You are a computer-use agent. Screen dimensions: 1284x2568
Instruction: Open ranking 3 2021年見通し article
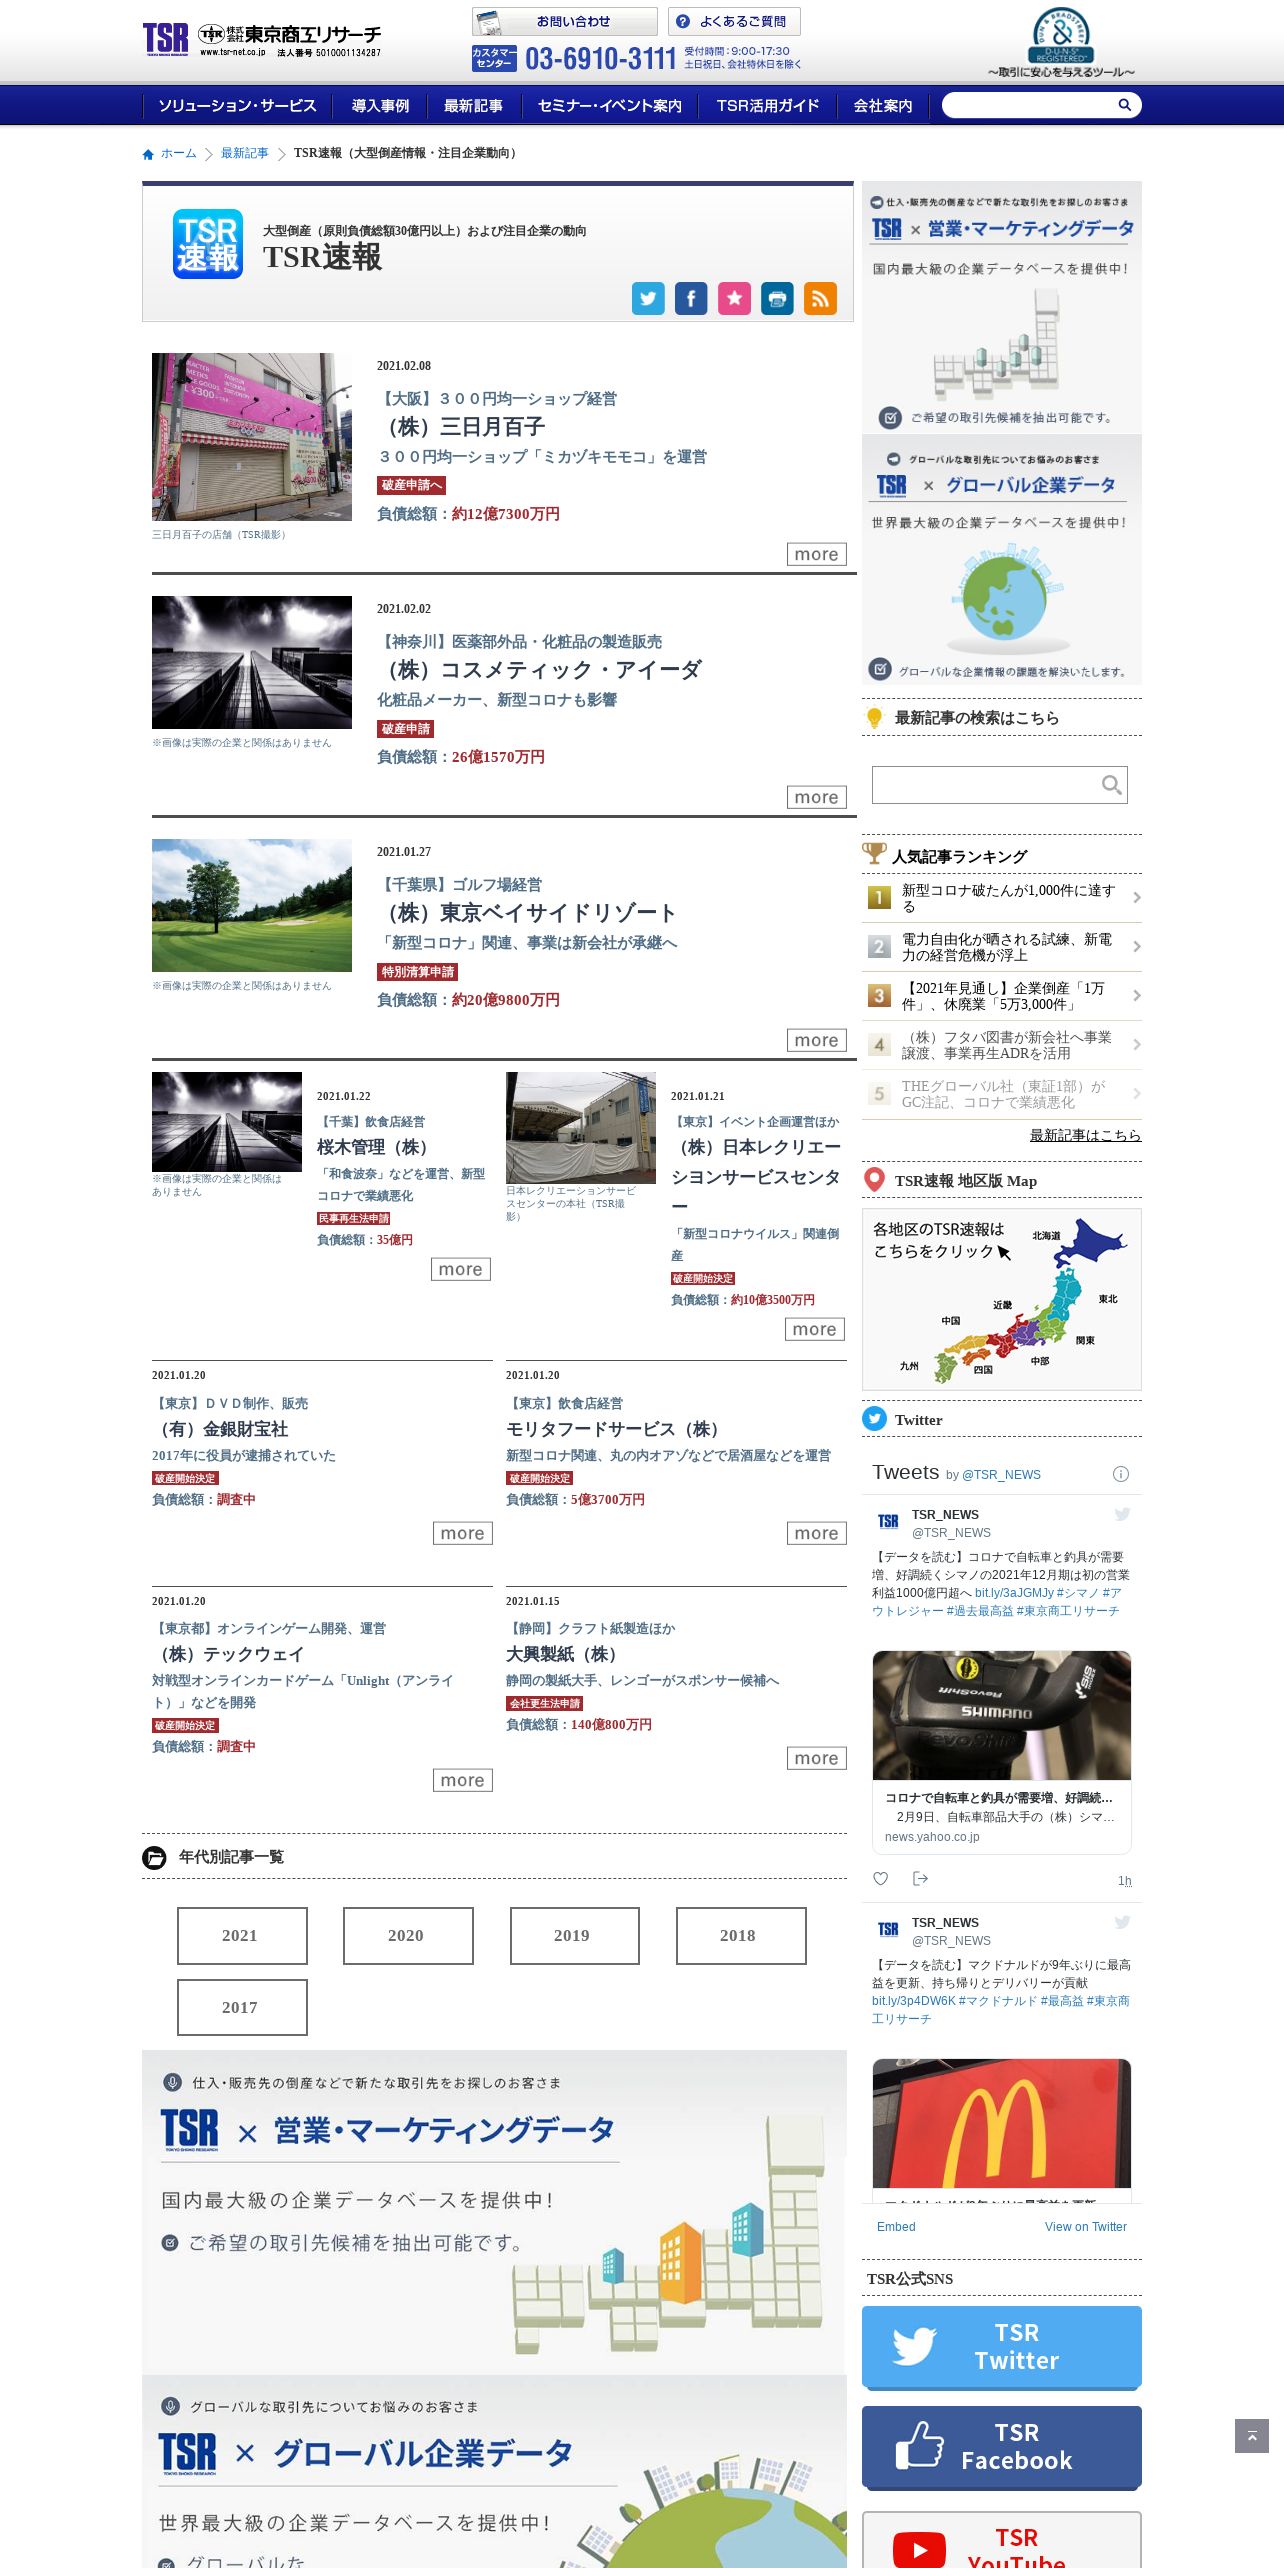[1002, 996]
